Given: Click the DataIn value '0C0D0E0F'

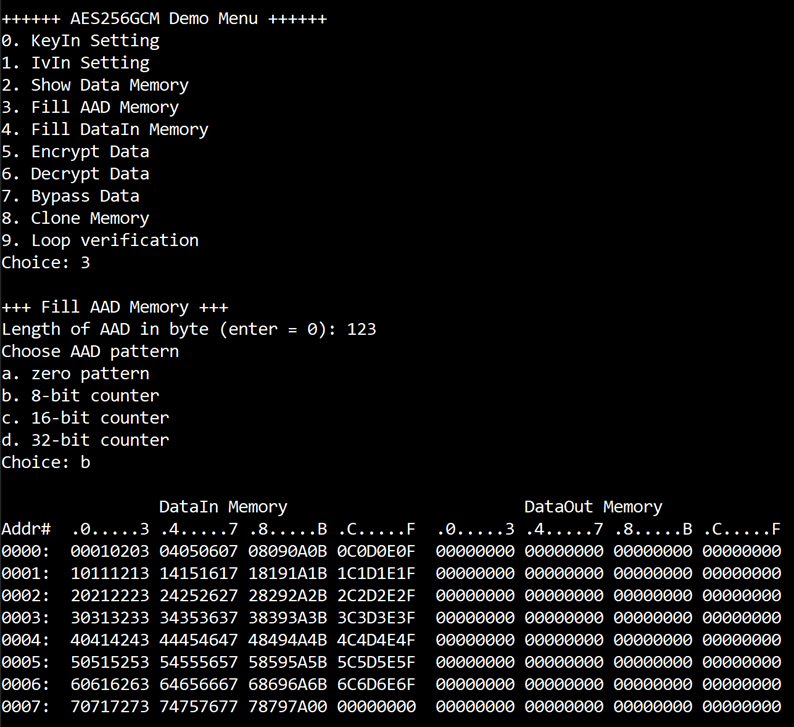Looking at the screenshot, I should [x=377, y=552].
